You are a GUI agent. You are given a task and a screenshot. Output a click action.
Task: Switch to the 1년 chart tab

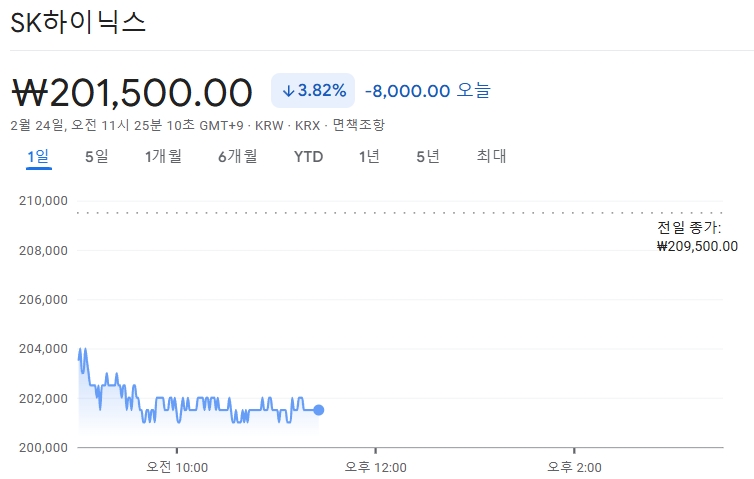click(x=369, y=156)
